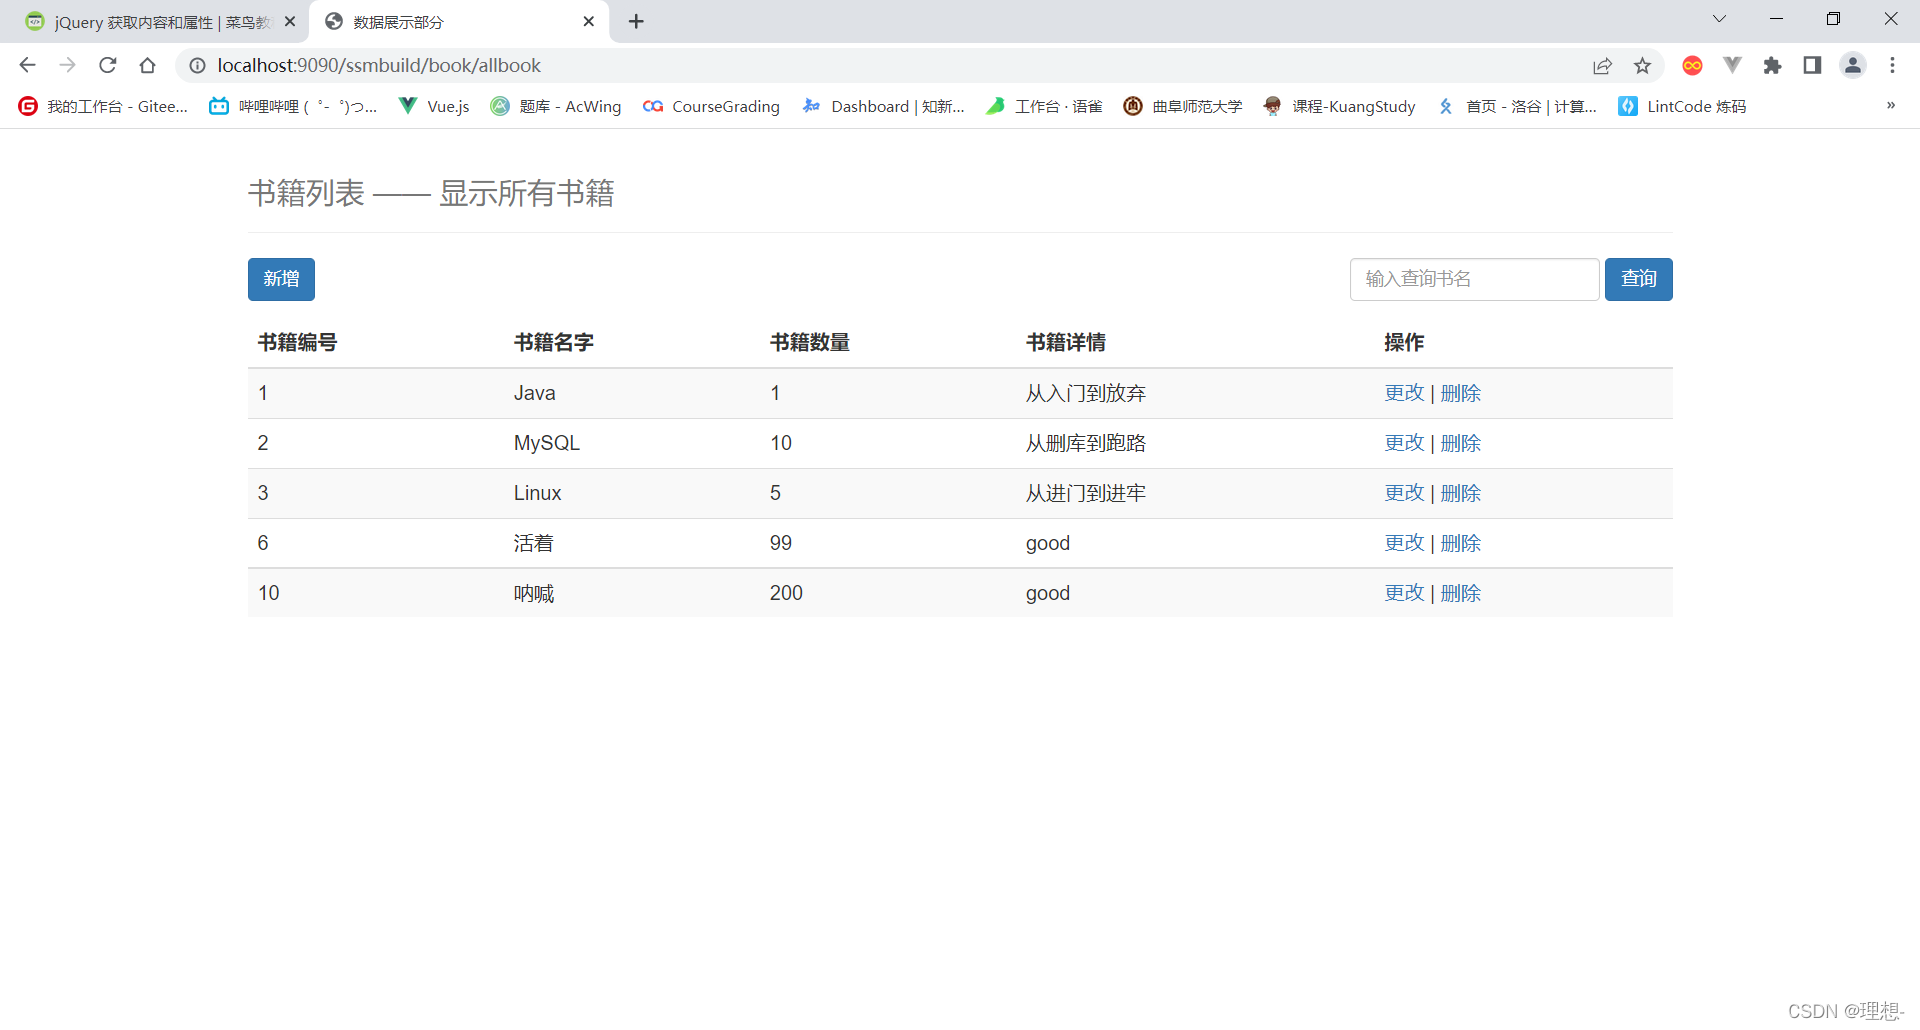Click 更改 for the 呐喊 book
This screenshot has height=1030, width=1920.
tap(1404, 593)
